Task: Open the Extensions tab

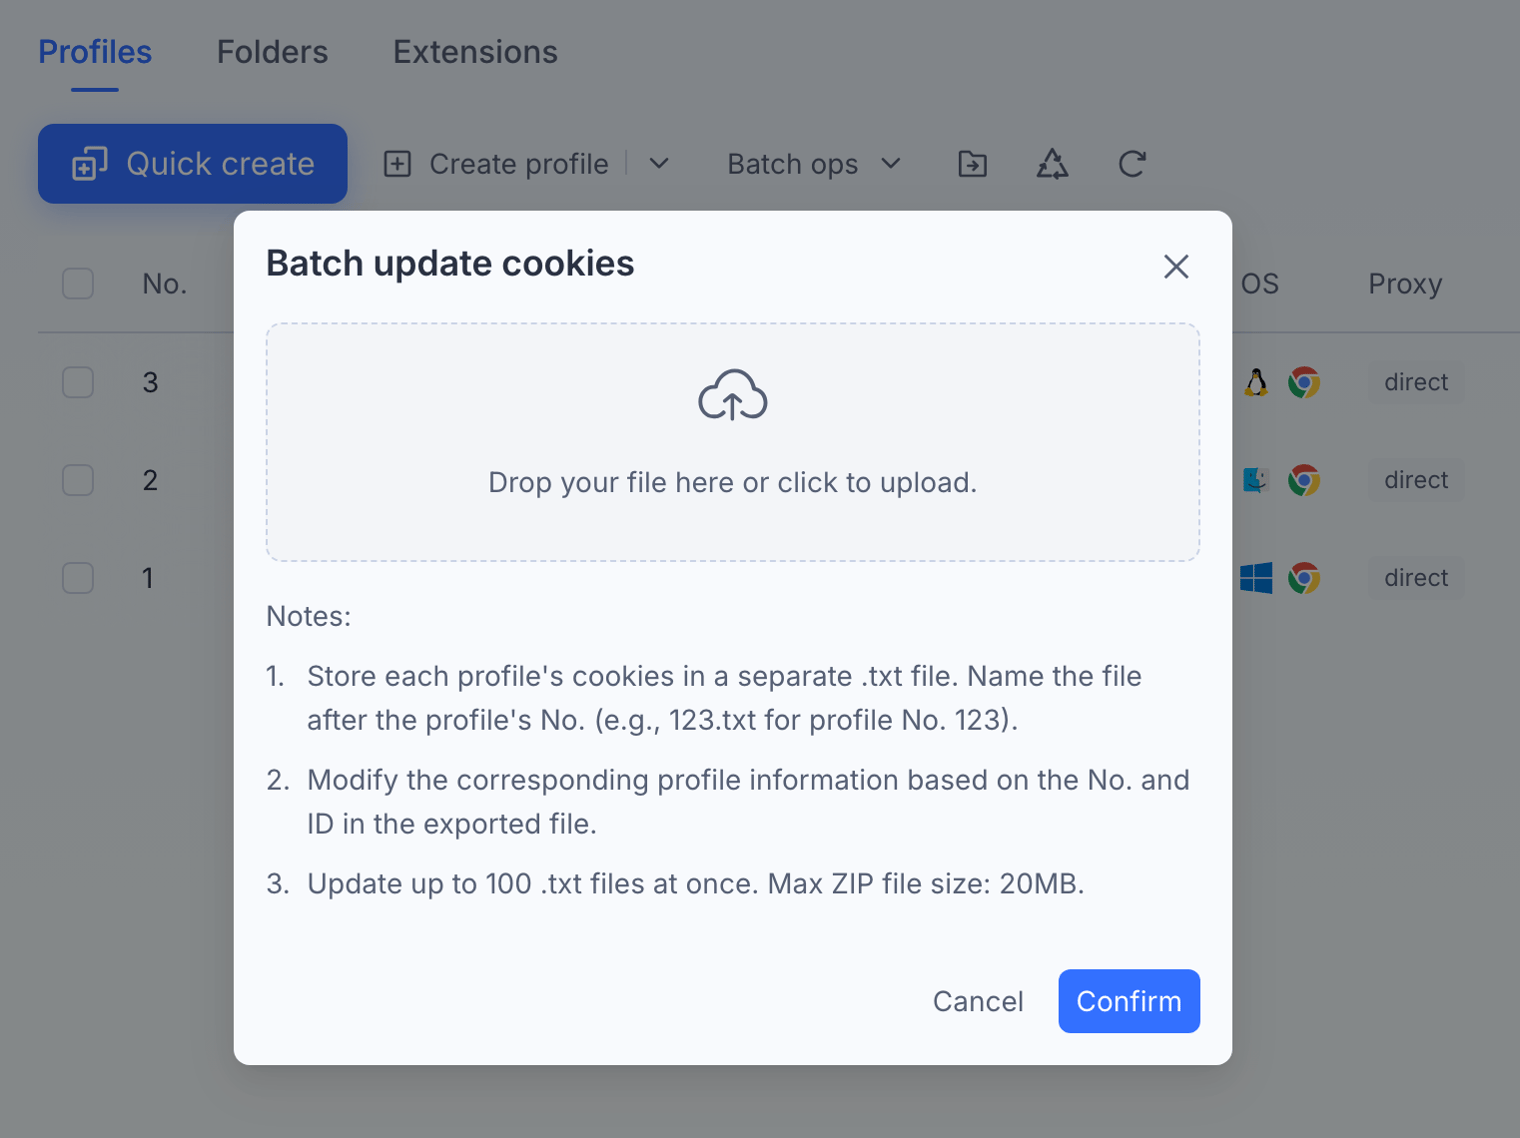Action: pos(475,52)
